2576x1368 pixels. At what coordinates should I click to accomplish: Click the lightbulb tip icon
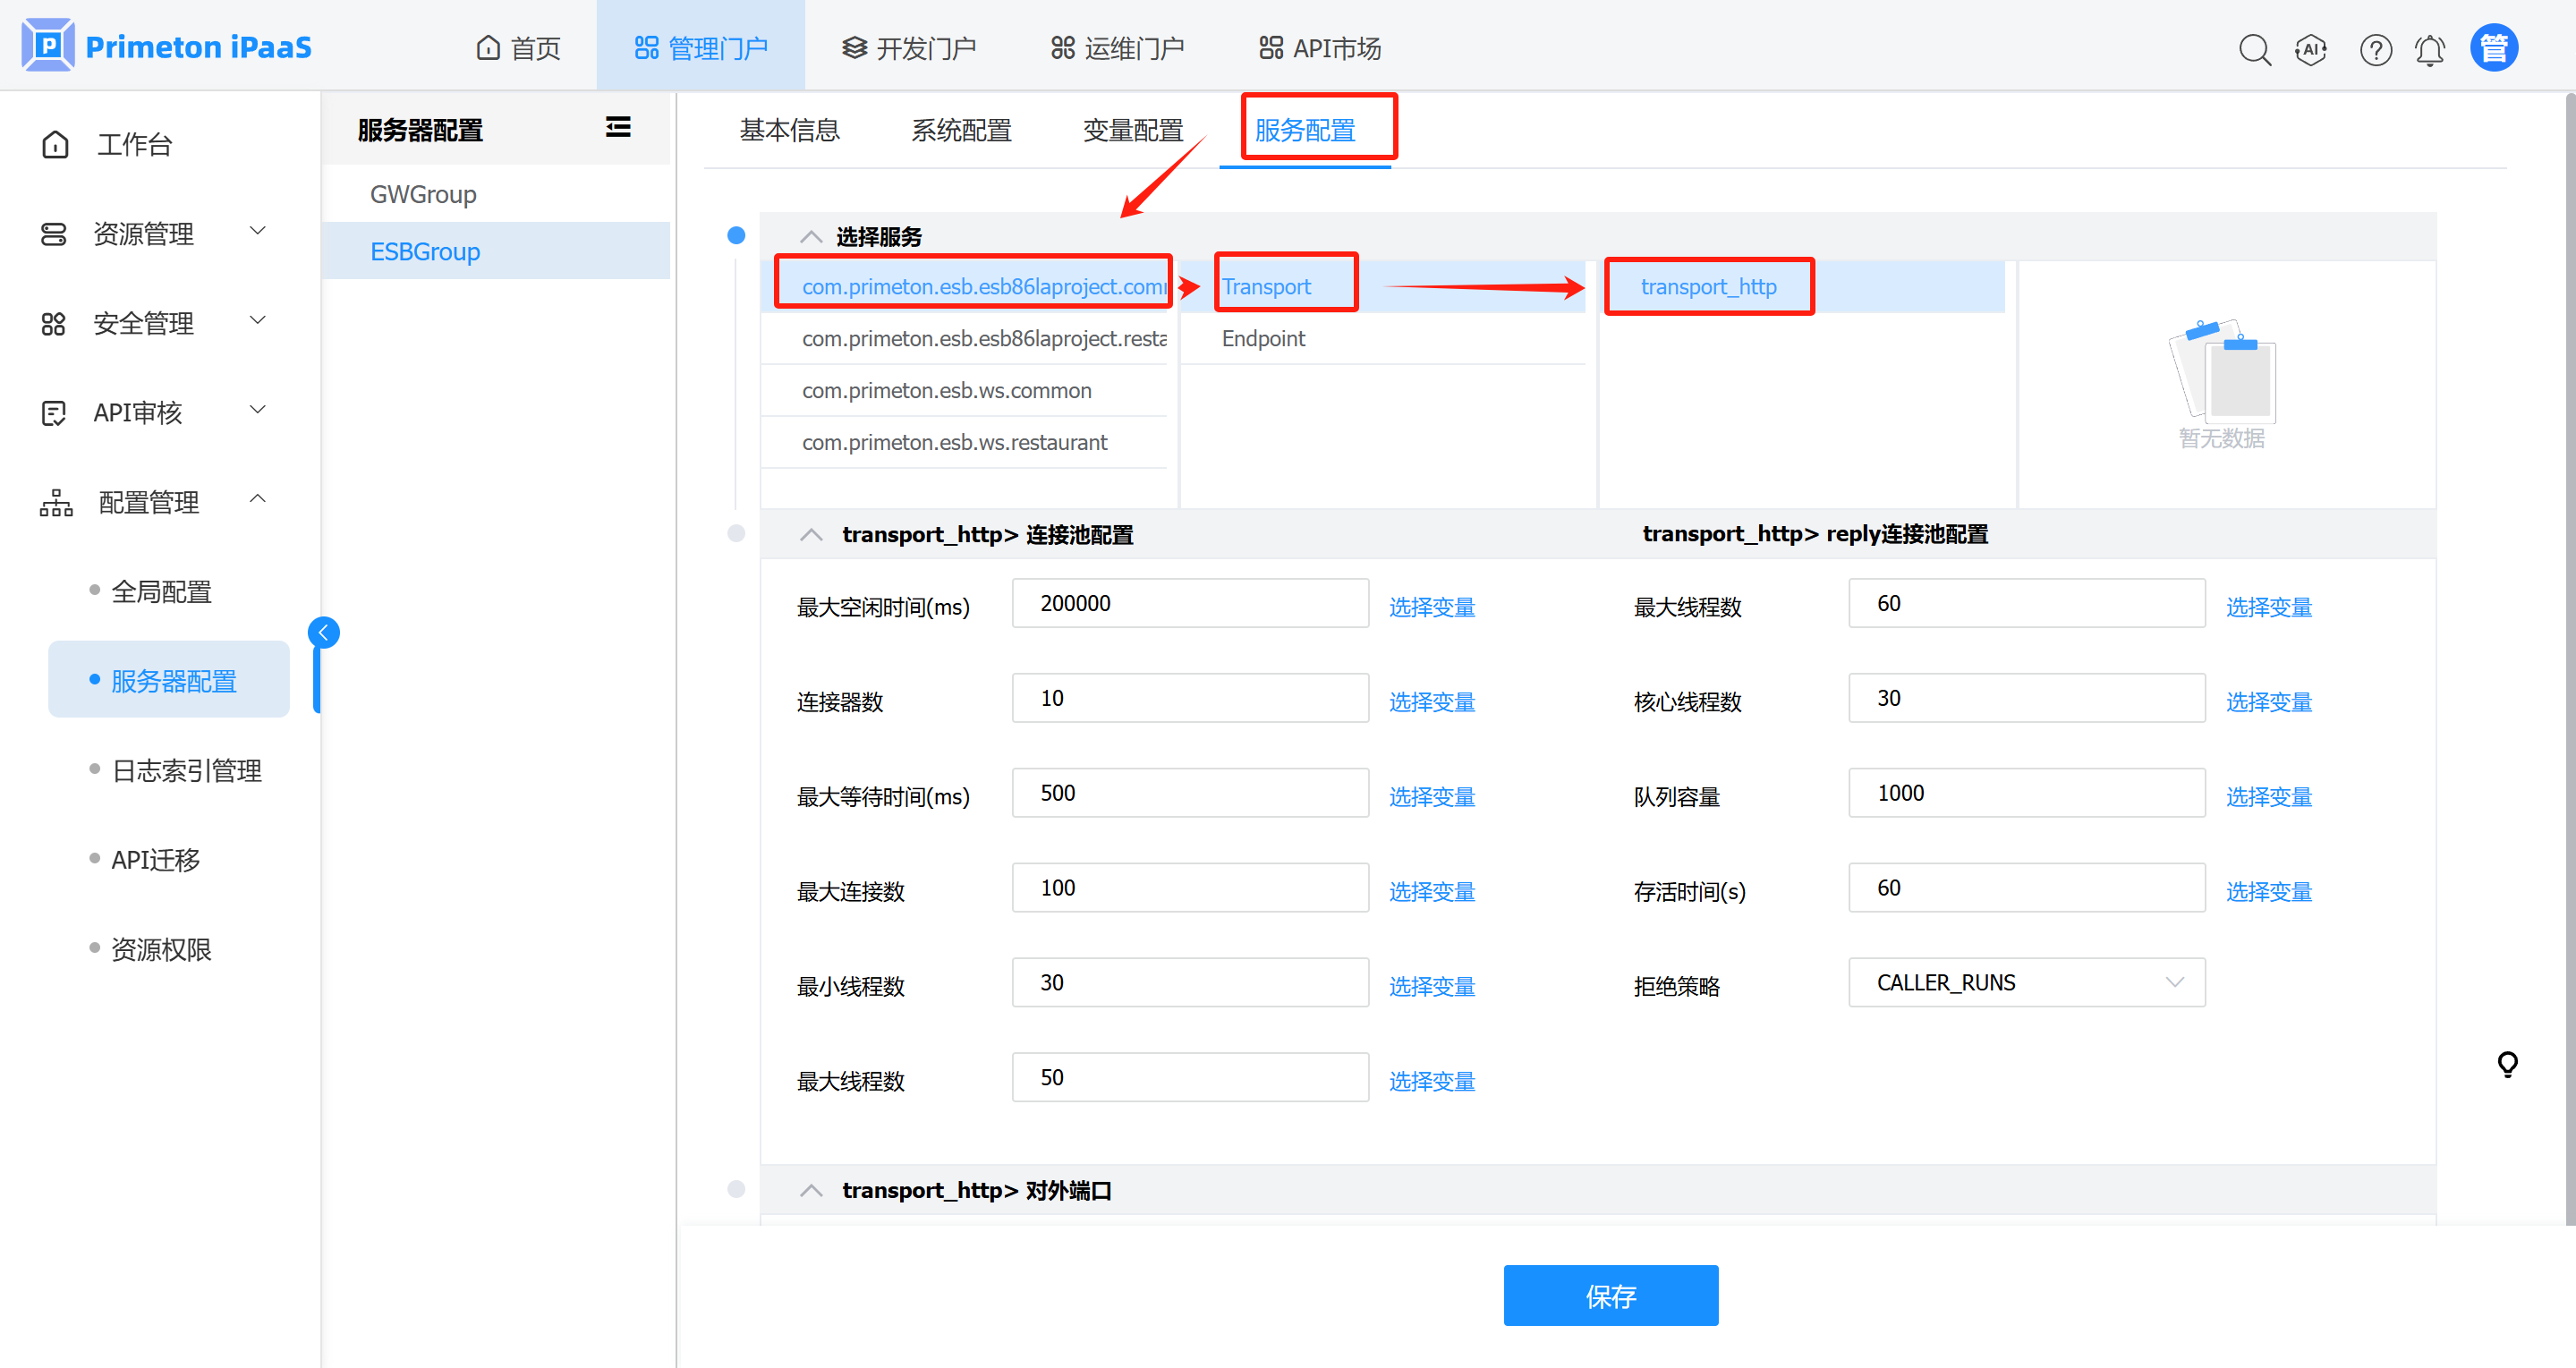tap(2507, 1064)
